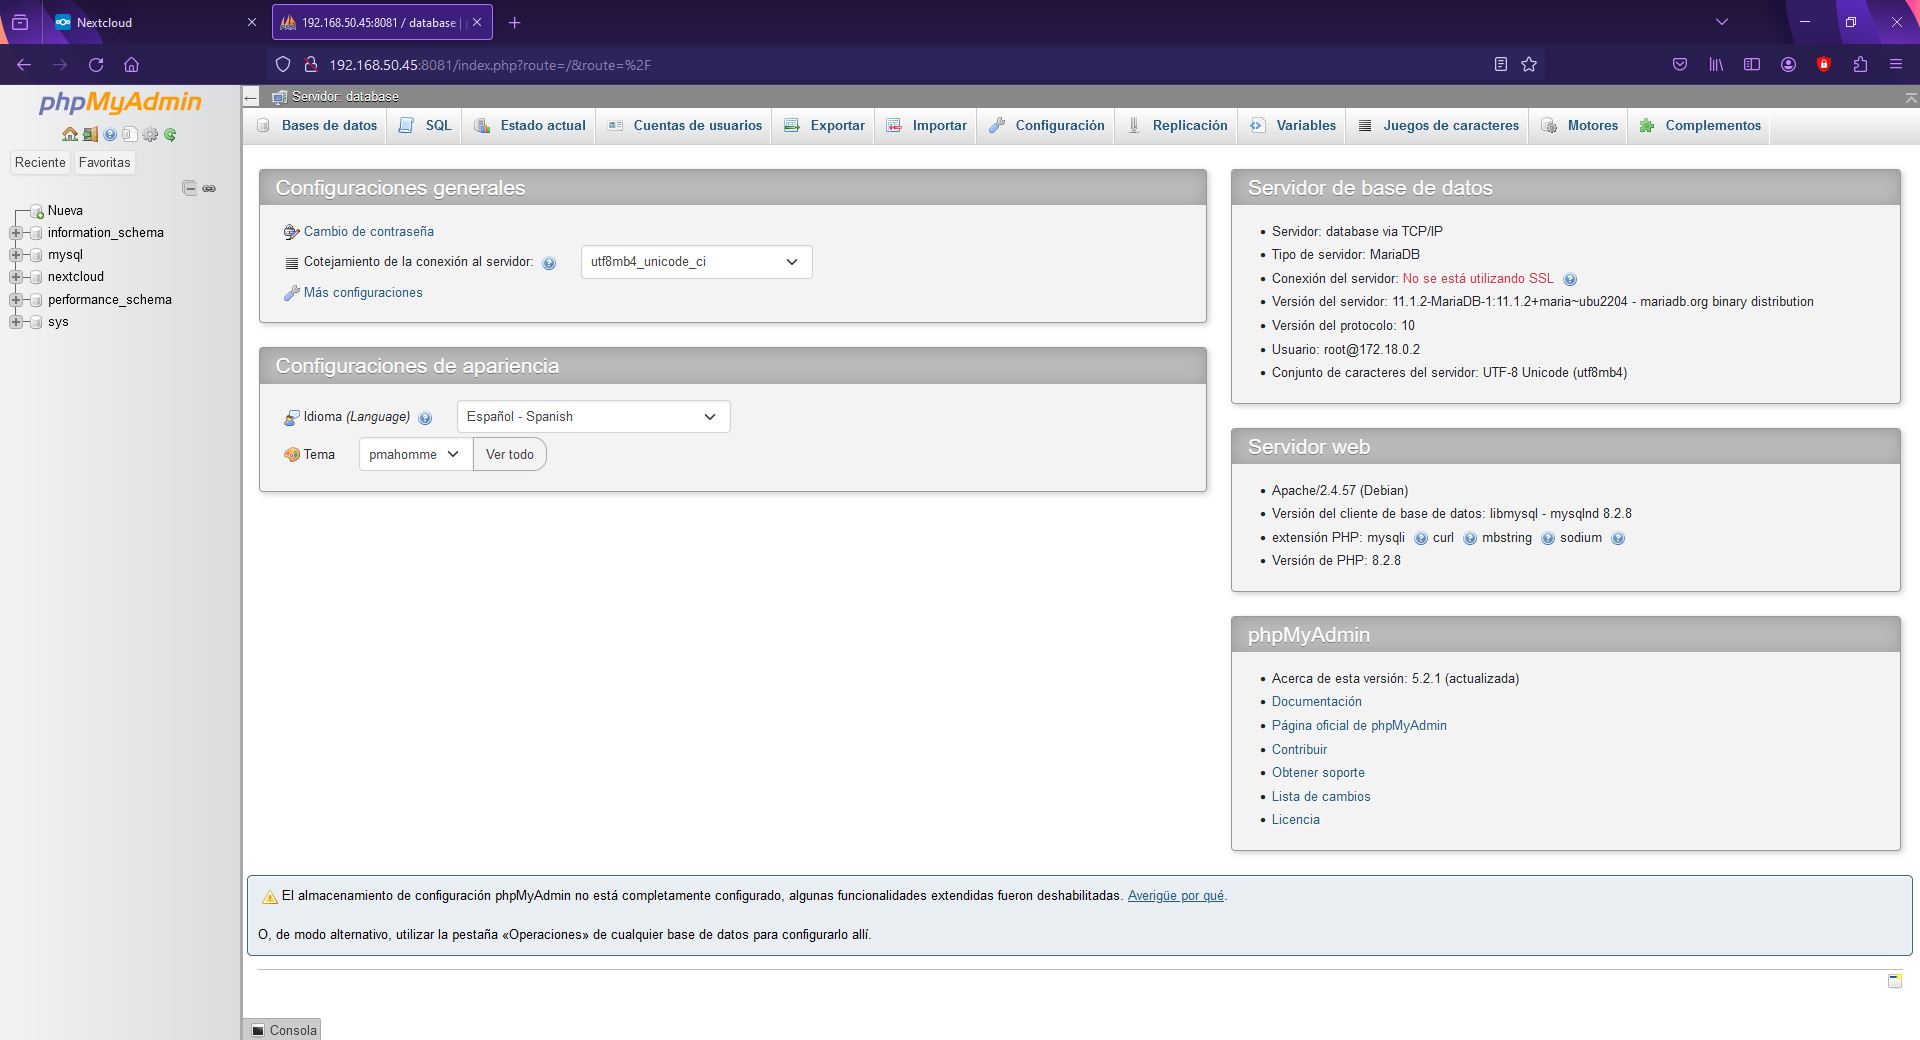The height and width of the screenshot is (1040, 1920).
Task: Click the log out door icon
Action: pos(90,134)
